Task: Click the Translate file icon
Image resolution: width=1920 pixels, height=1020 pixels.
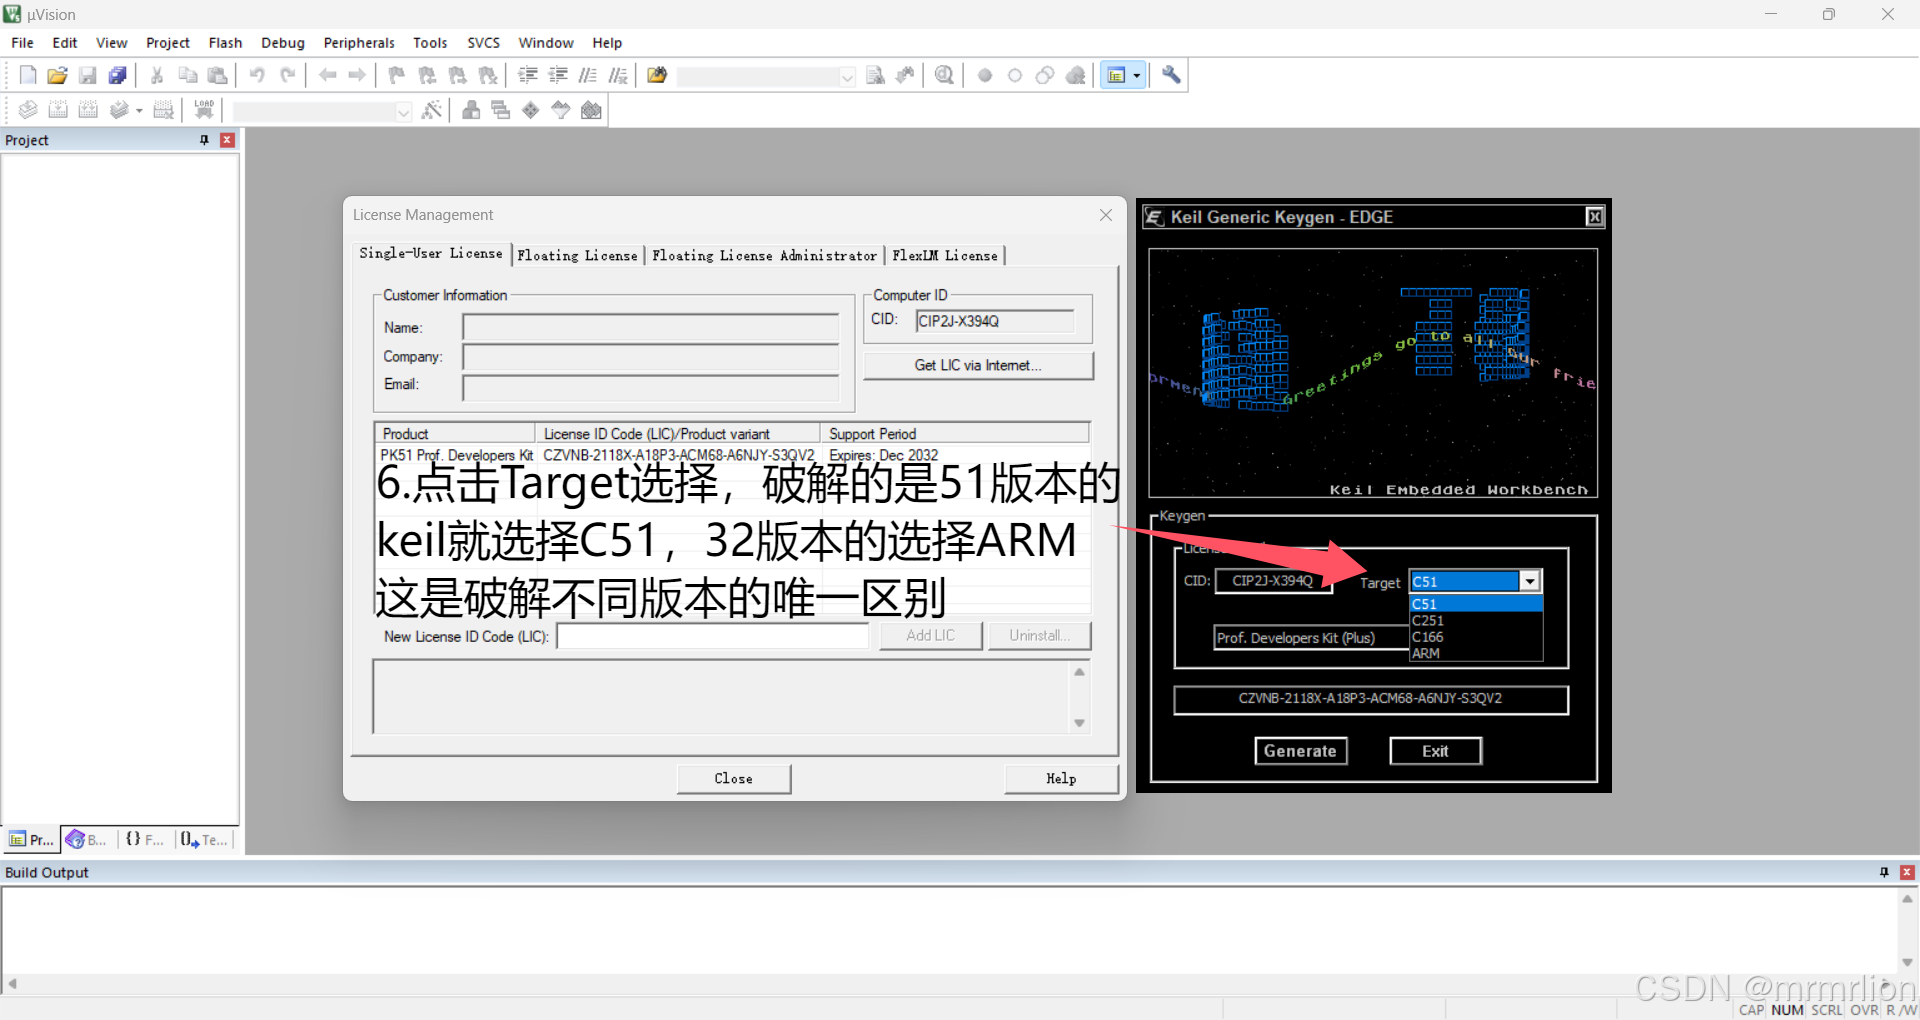Action: [28, 110]
